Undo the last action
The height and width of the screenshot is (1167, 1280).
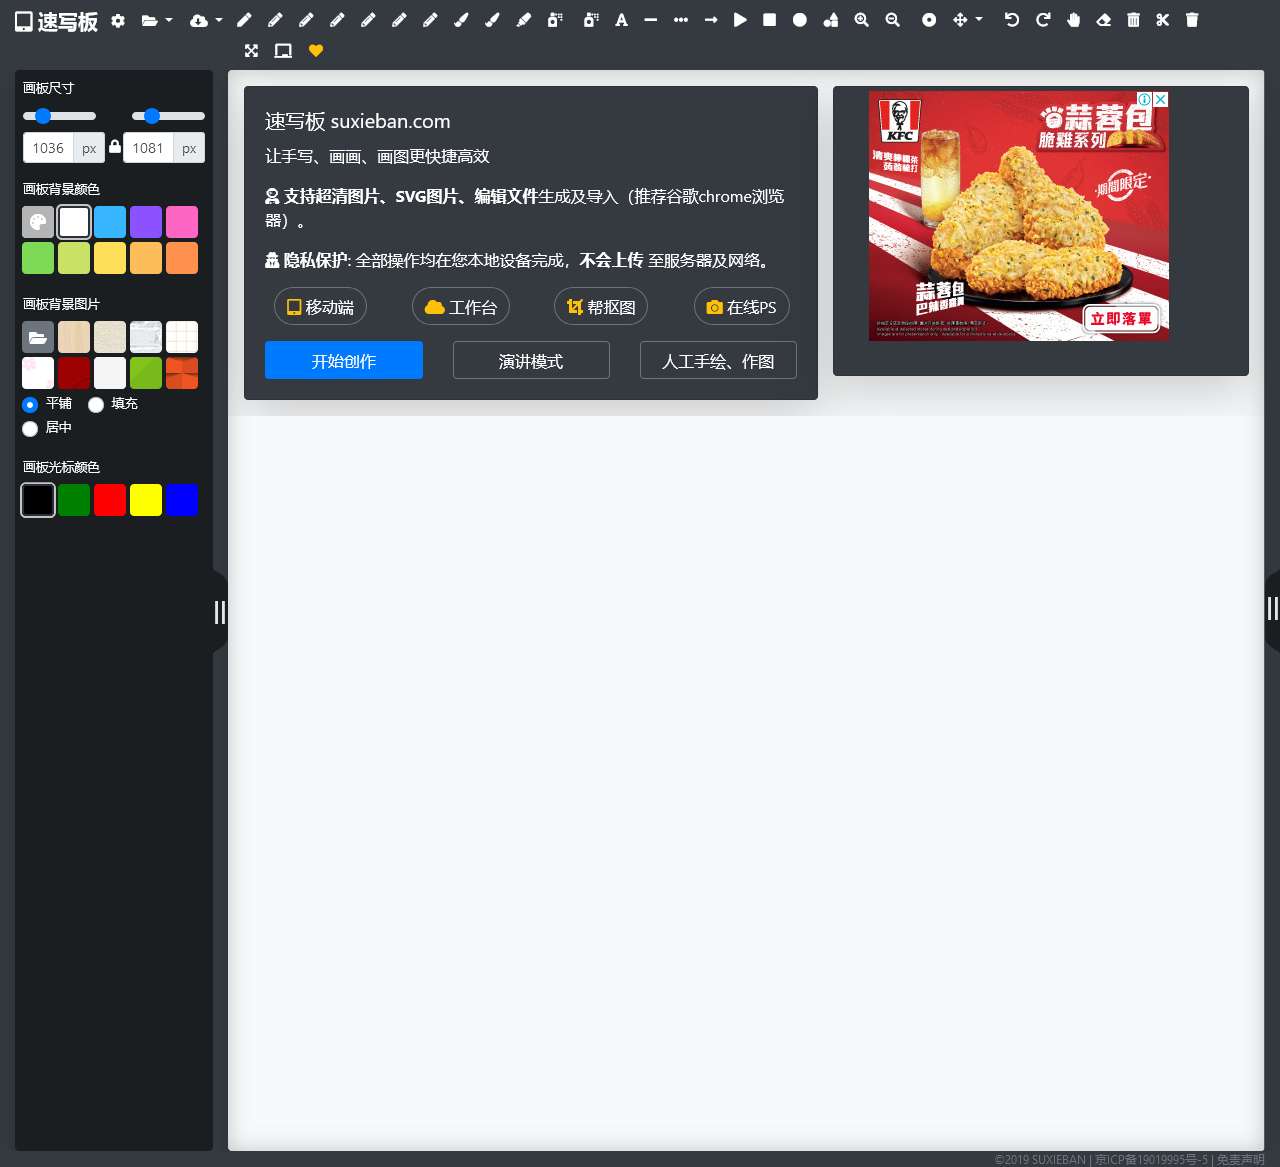click(x=1012, y=20)
